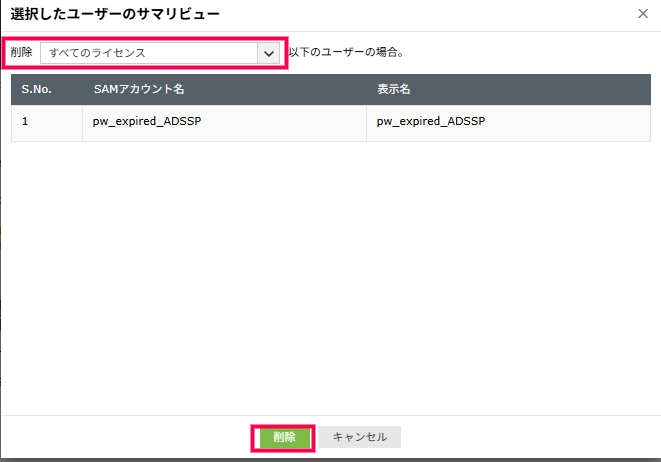
Task: Click the 表示名 column header
Action: [393, 89]
